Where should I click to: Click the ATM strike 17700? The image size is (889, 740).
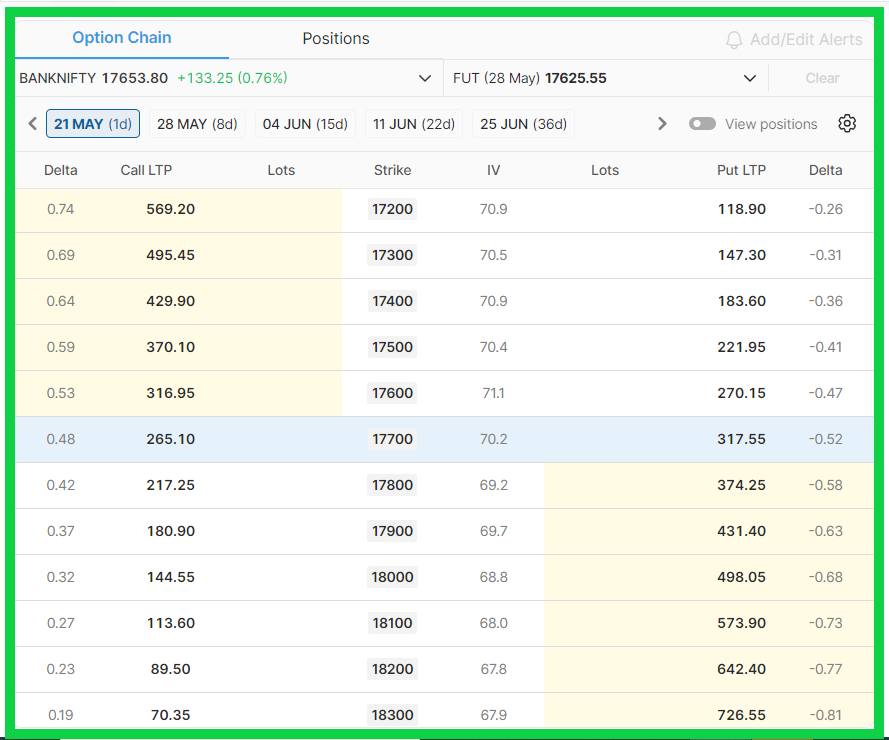[x=392, y=439]
